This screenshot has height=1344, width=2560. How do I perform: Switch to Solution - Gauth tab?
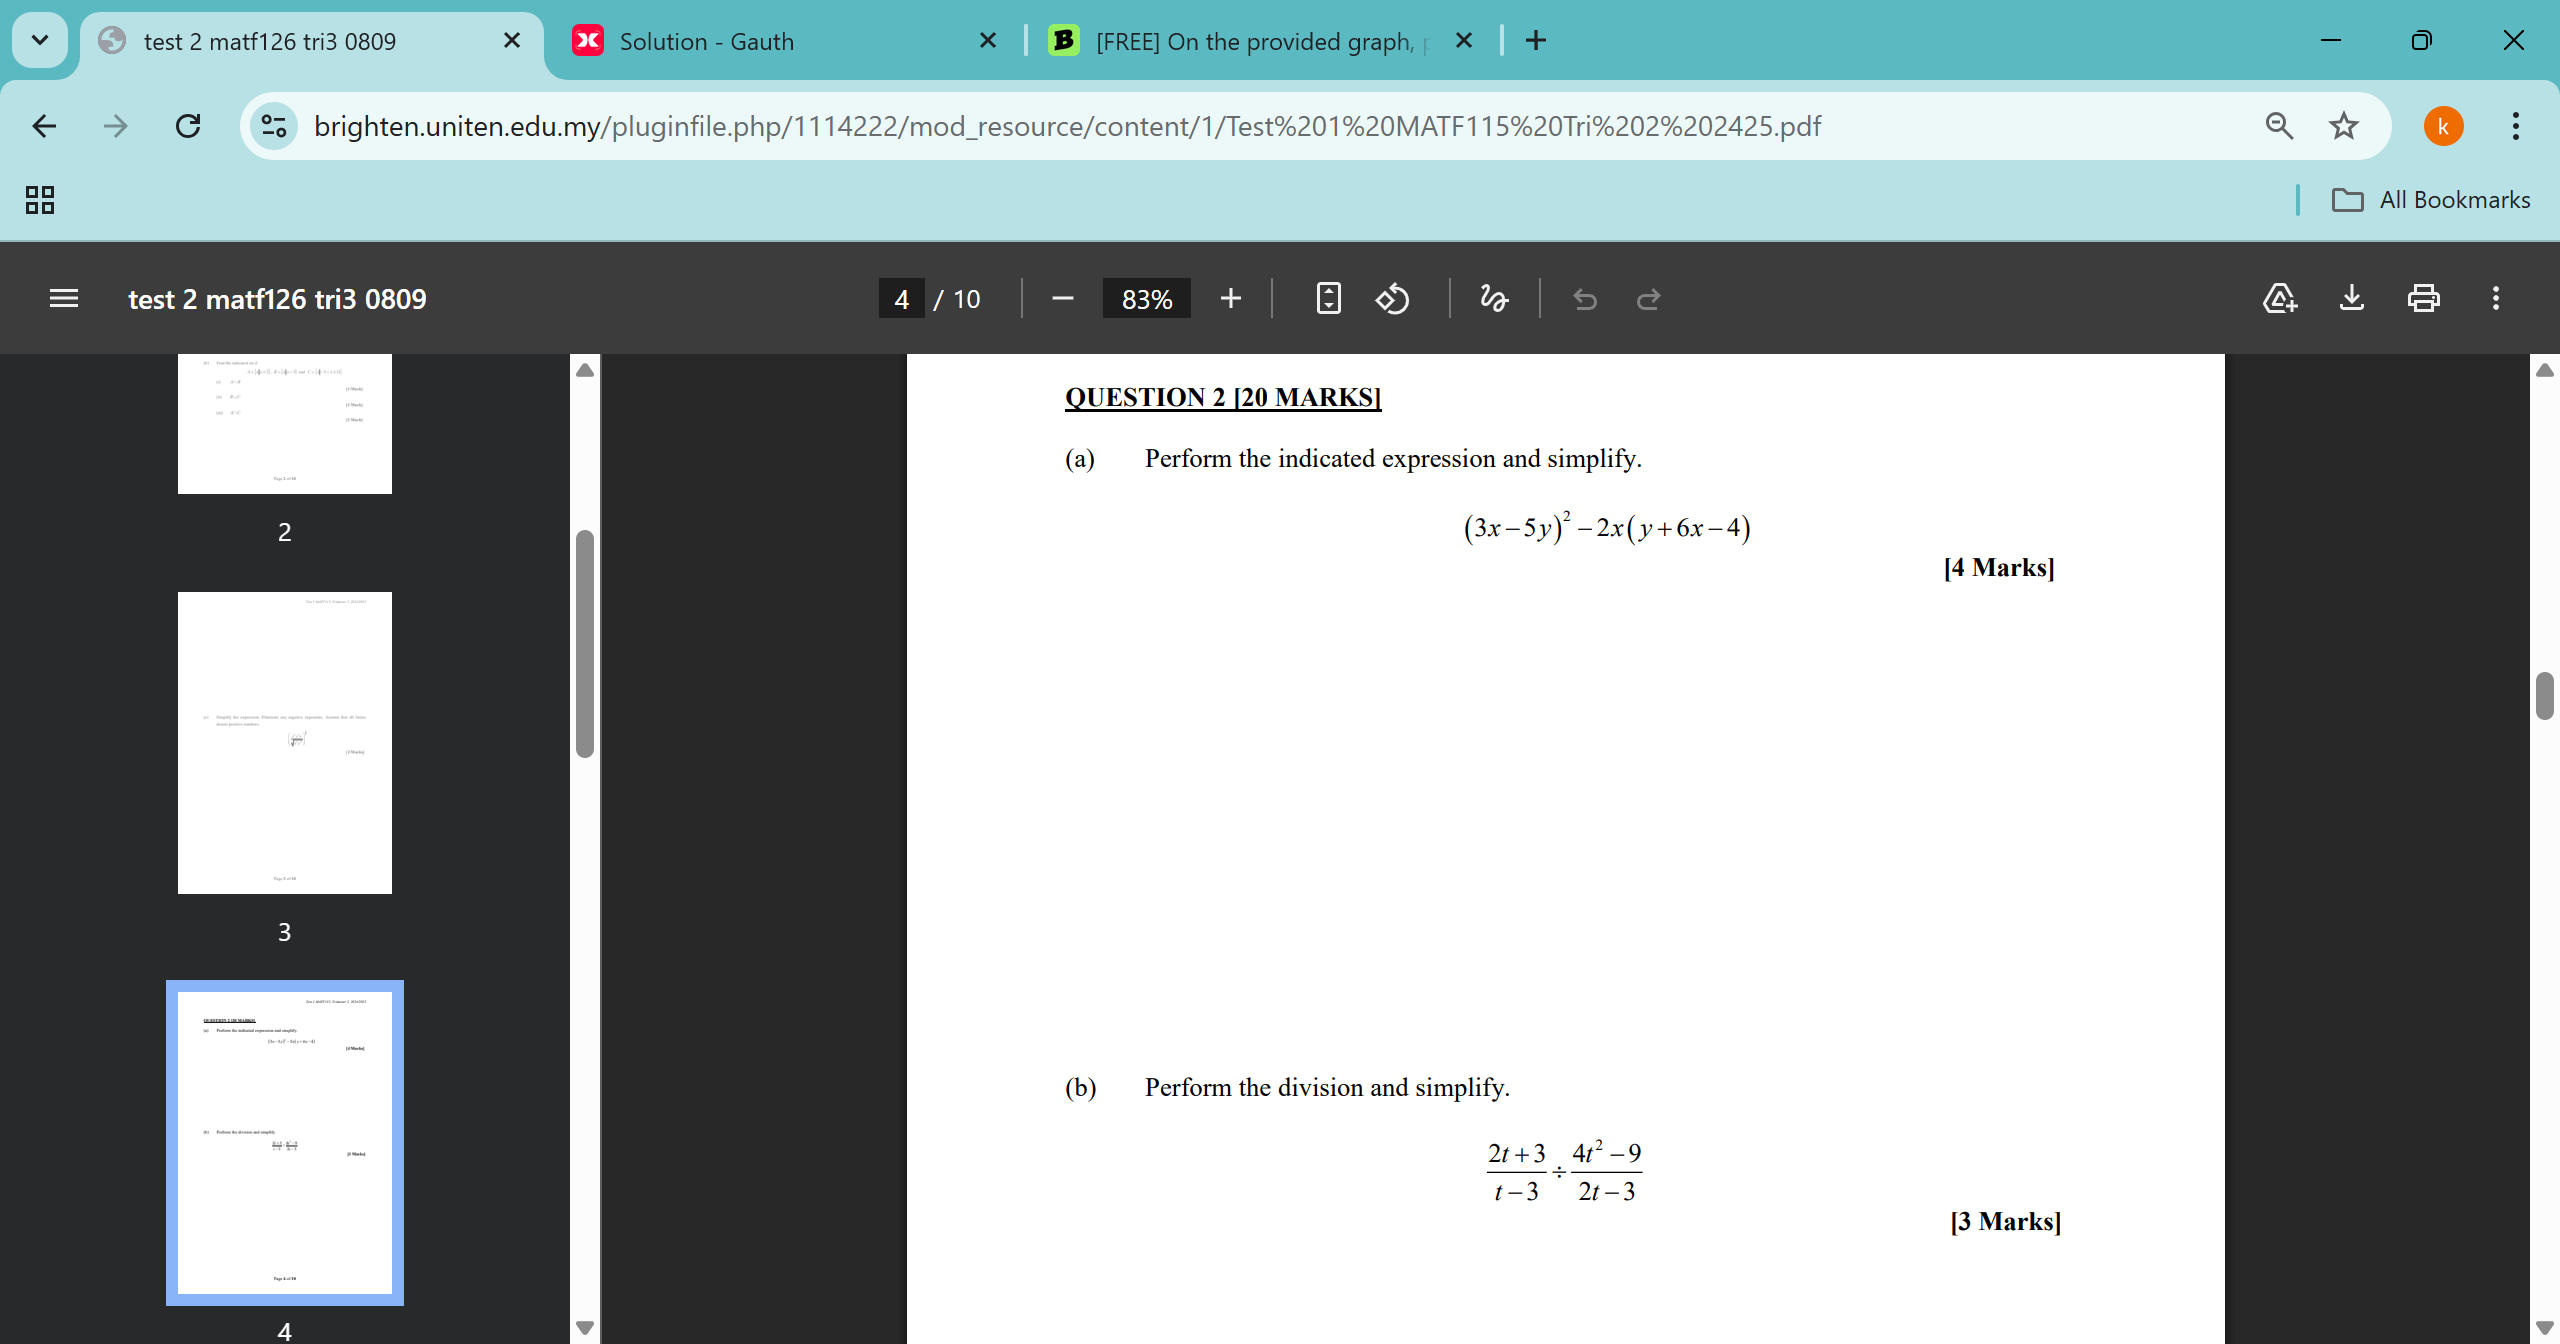[x=706, y=41]
